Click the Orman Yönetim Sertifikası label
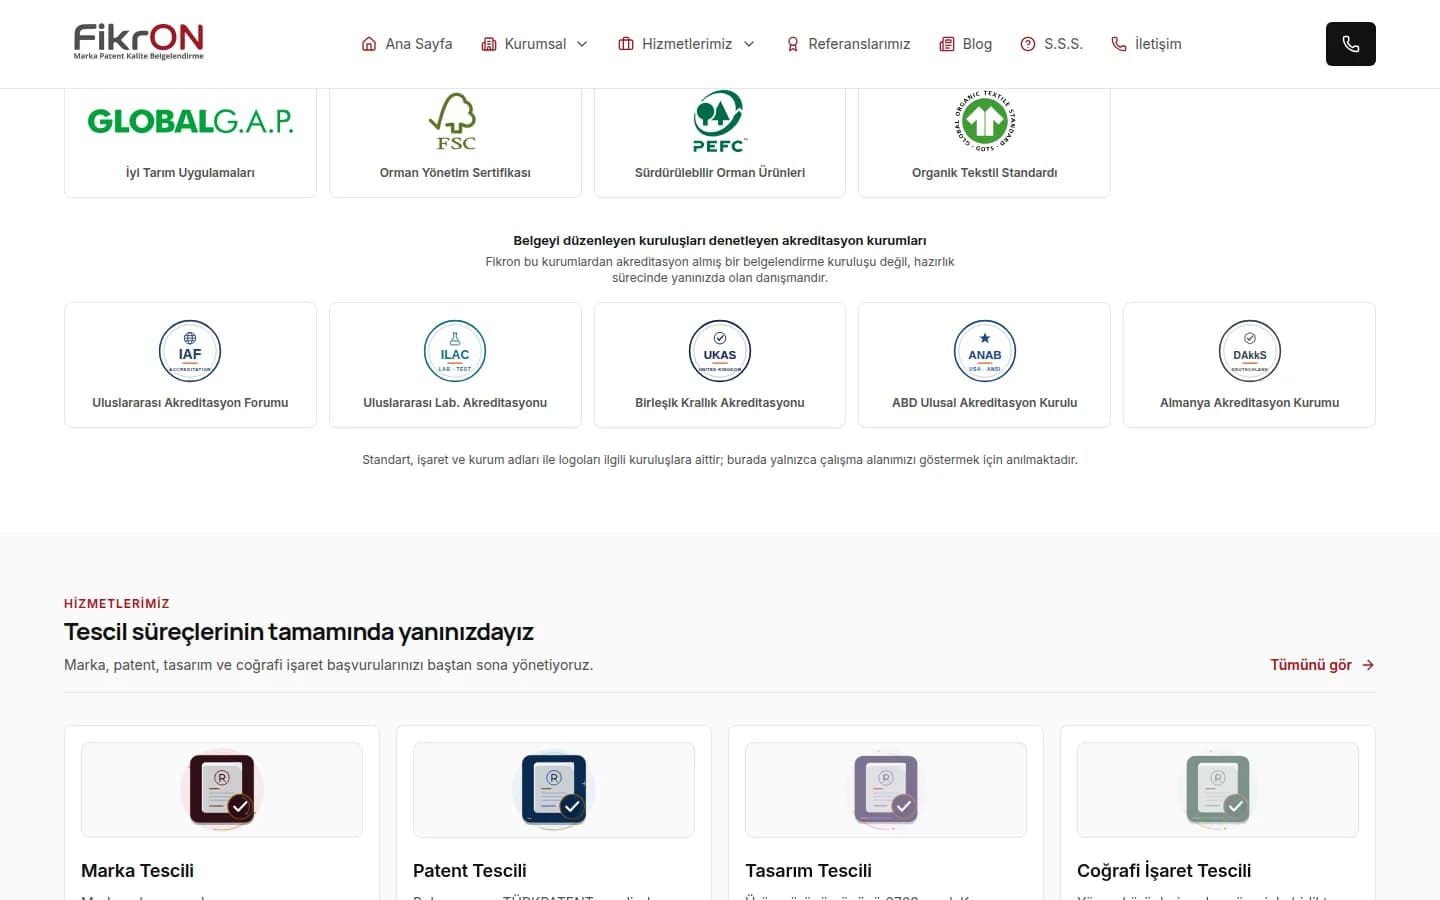The image size is (1440, 900). pyautogui.click(x=455, y=173)
